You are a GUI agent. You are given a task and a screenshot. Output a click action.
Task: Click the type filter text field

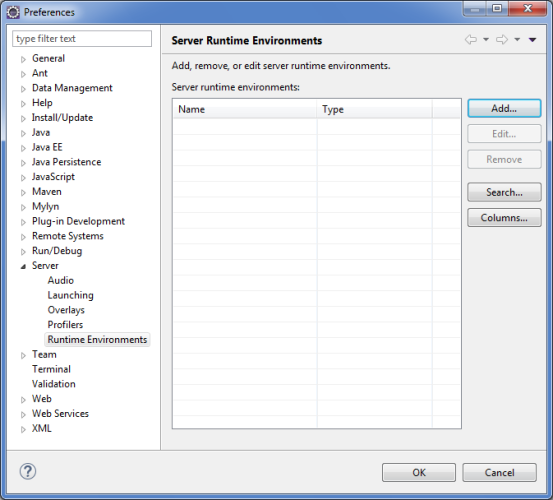82,38
